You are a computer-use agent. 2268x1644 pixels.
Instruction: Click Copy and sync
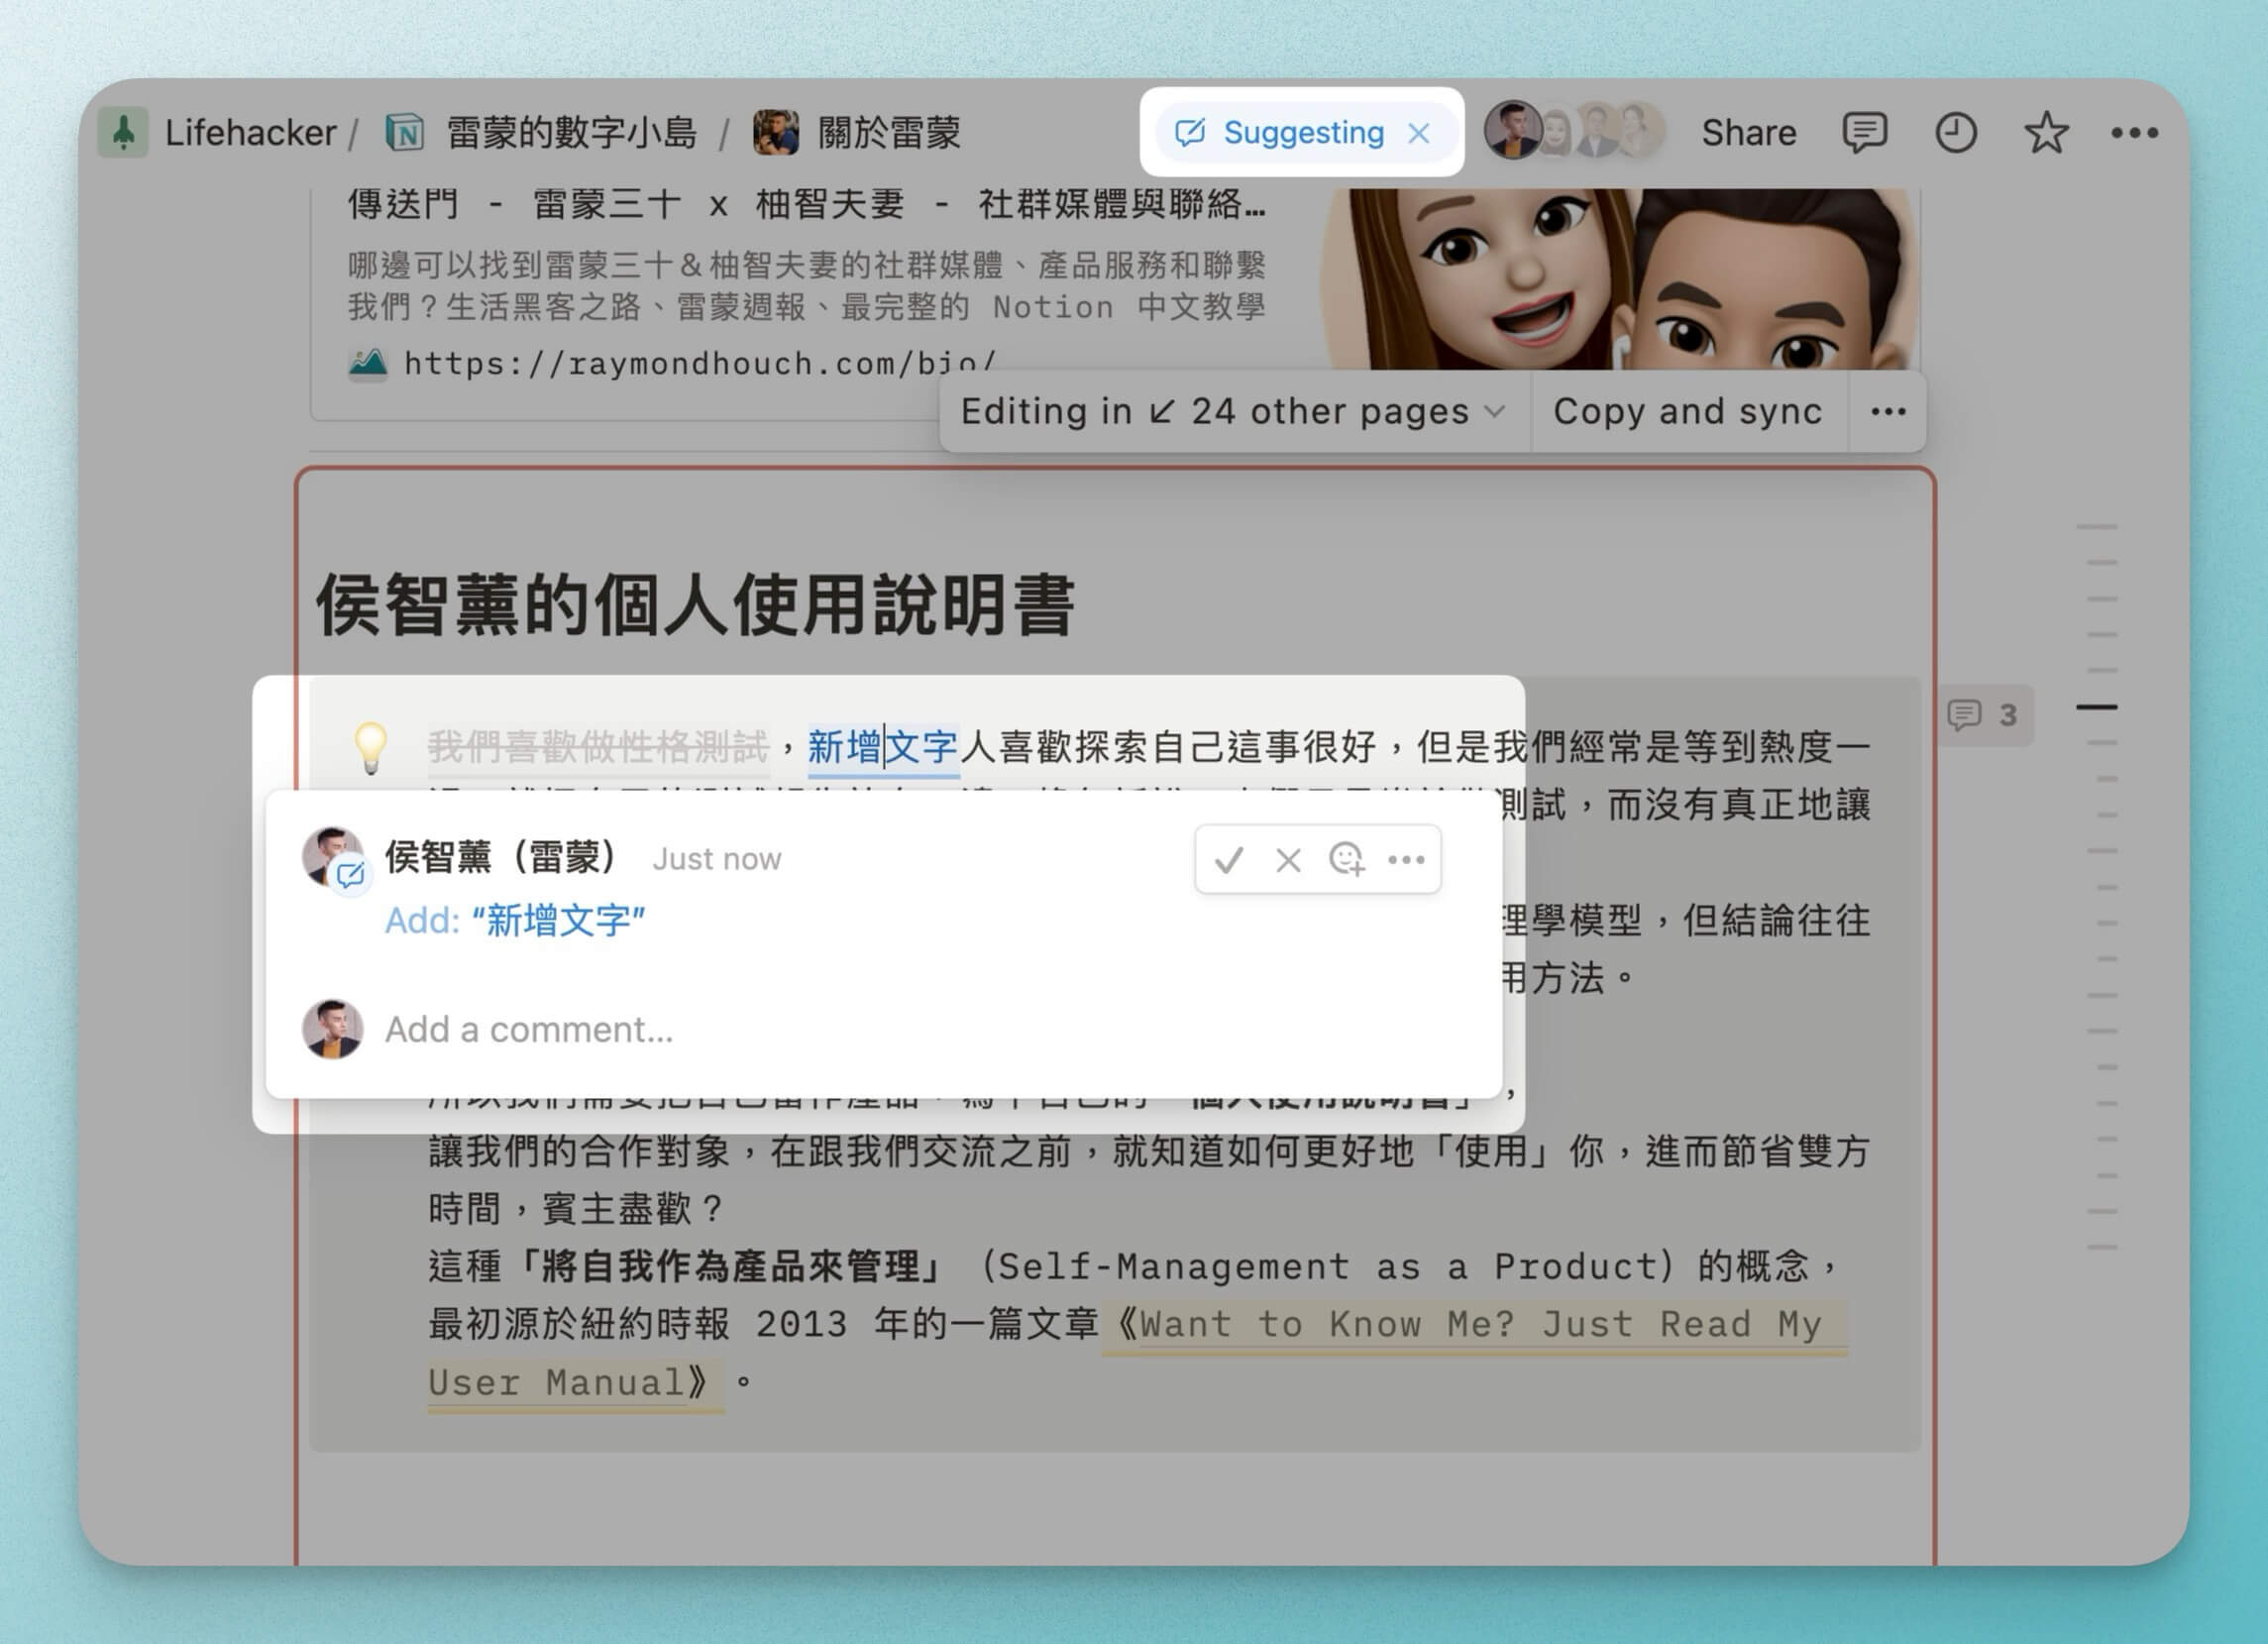1687,411
